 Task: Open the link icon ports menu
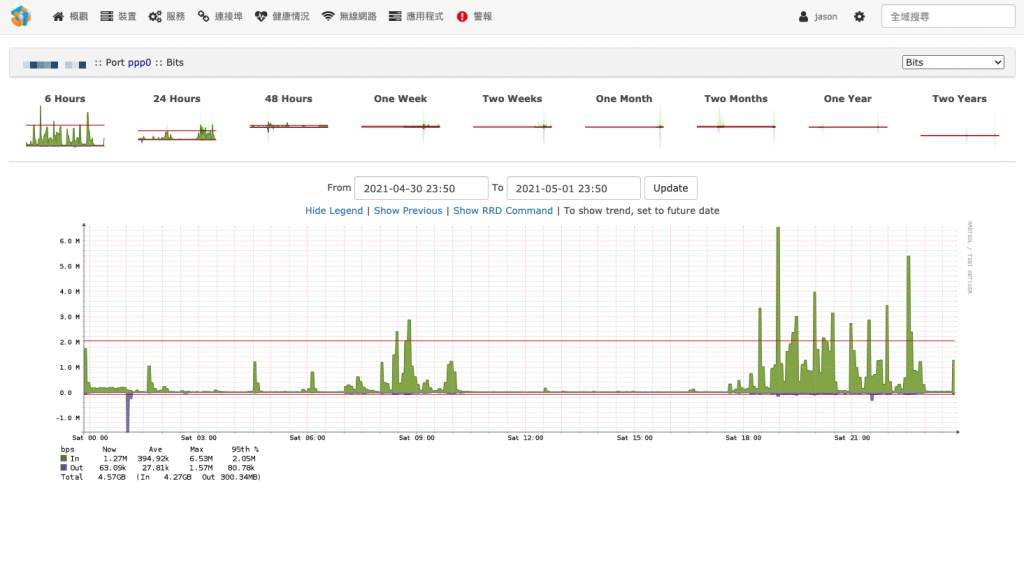[220, 16]
